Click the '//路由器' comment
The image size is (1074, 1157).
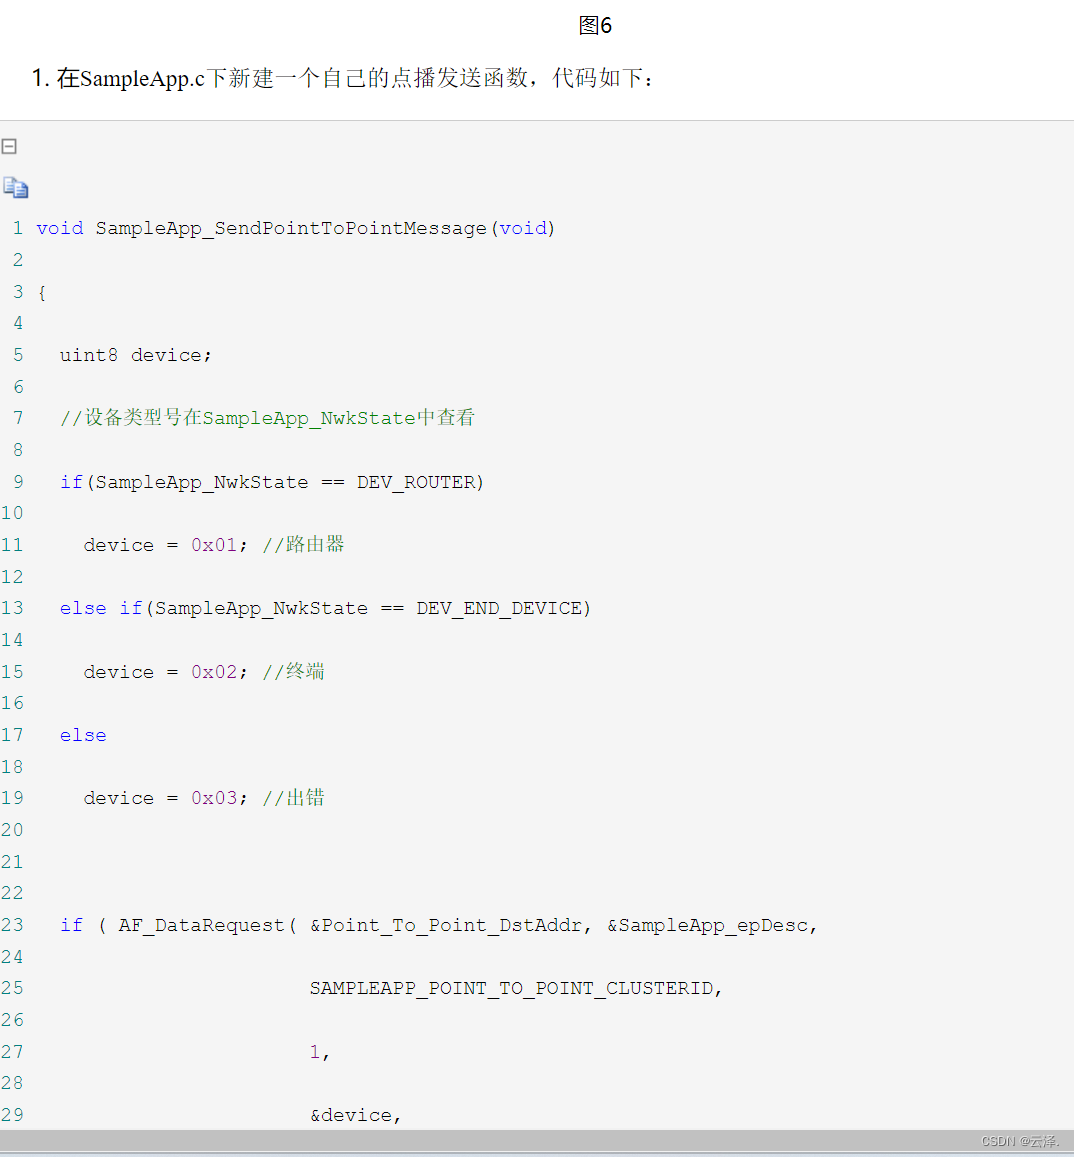[304, 545]
